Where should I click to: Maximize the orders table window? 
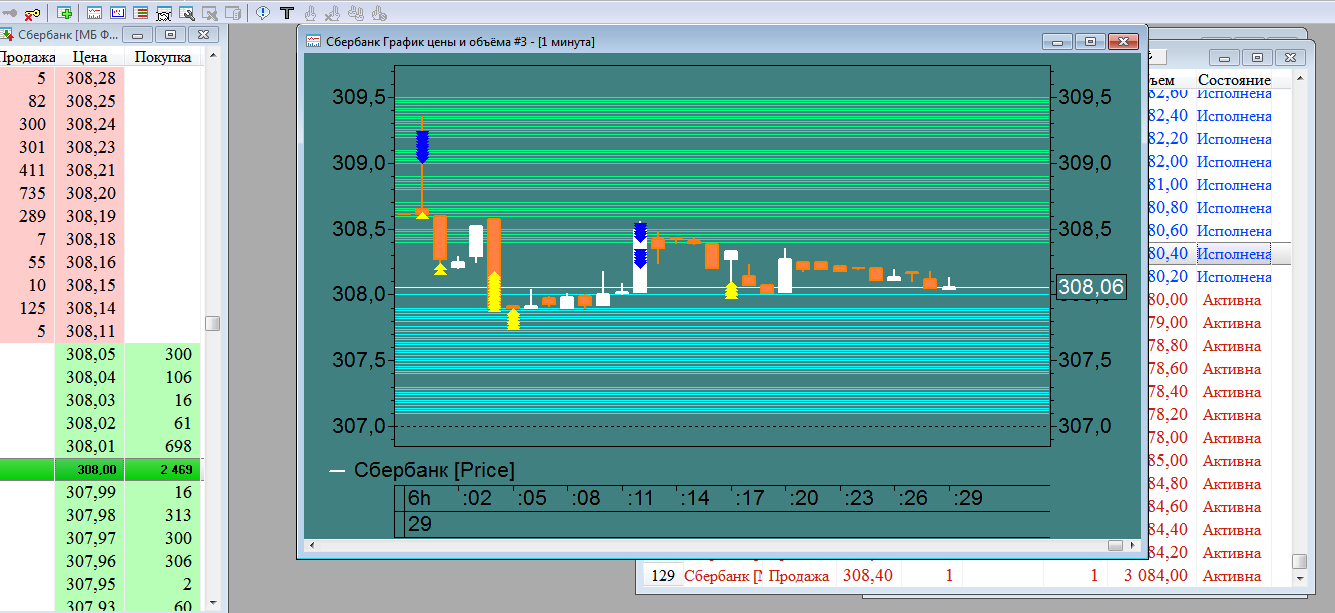[x=1258, y=57]
